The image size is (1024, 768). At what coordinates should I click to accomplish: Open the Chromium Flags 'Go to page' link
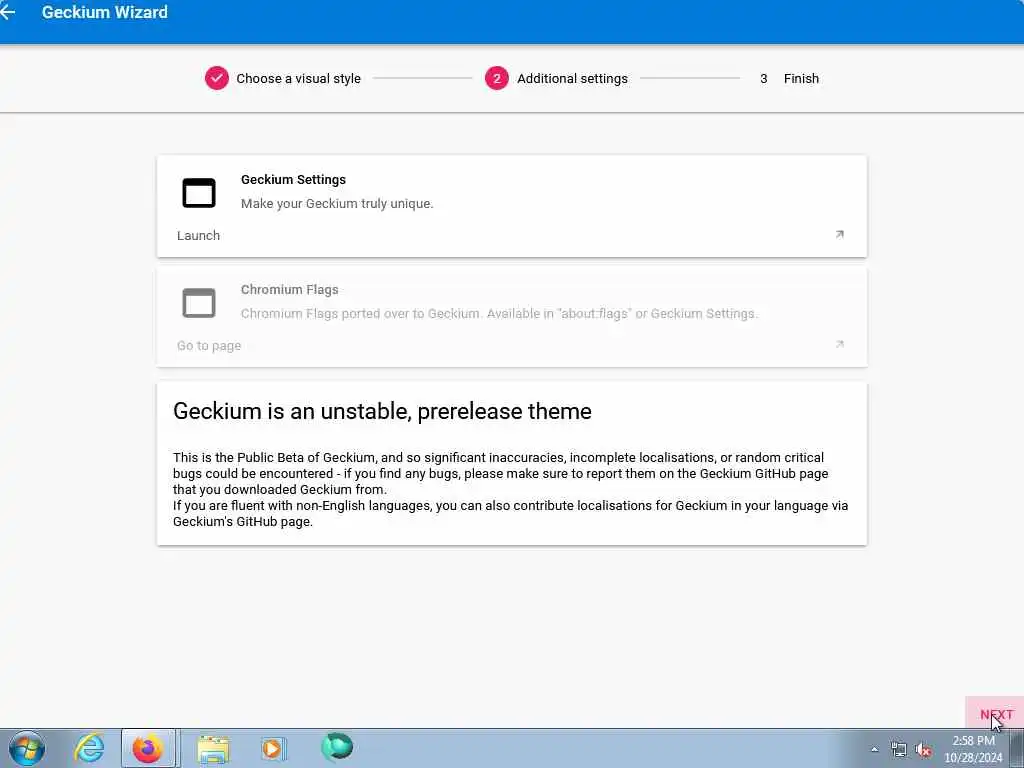209,345
